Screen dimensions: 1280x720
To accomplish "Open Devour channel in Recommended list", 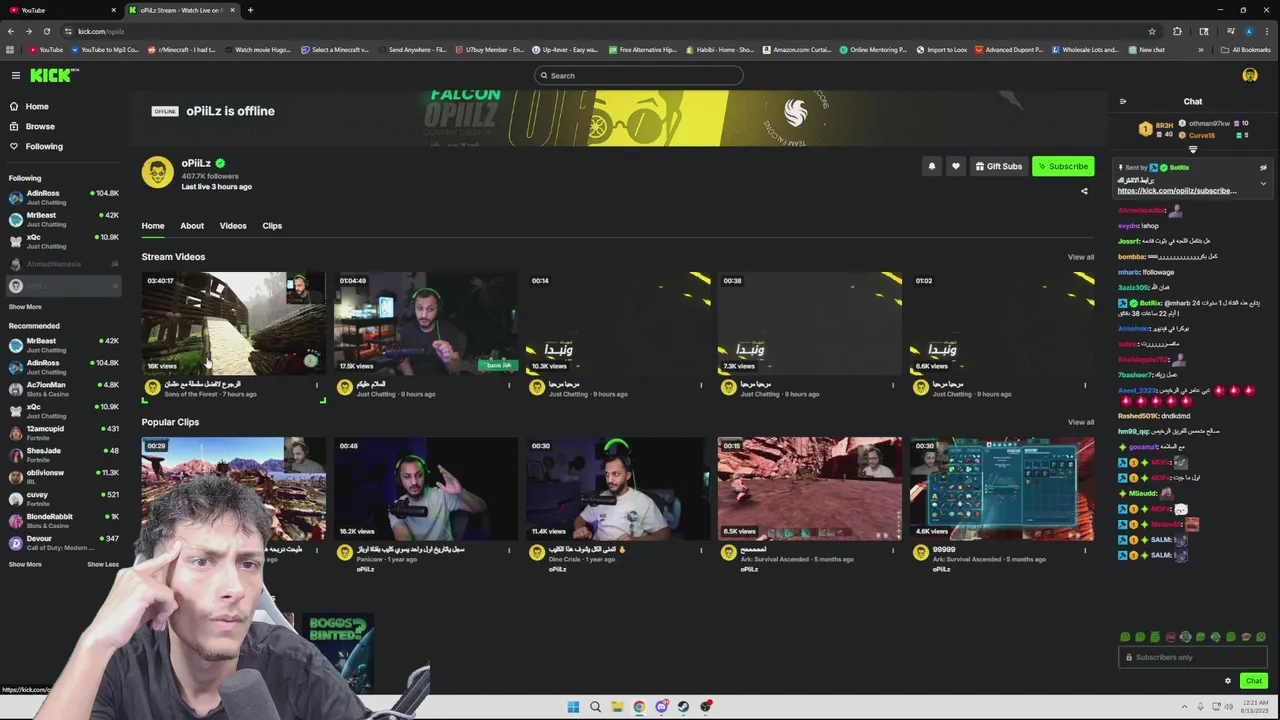I will click(x=64, y=543).
